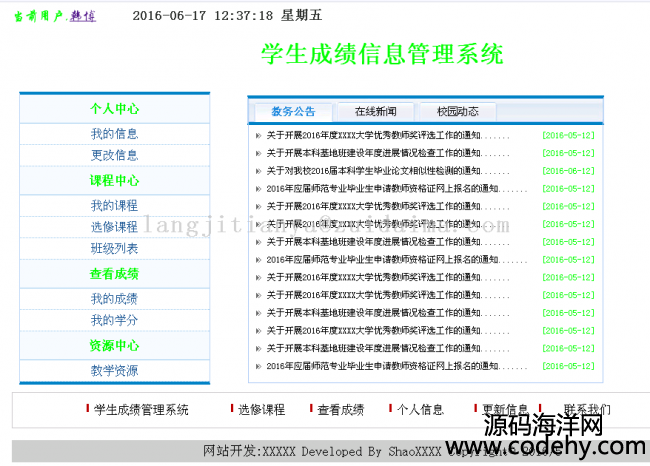Click footer link 学生成绩管理系统
Viewport: 650px width, 466px height.
tap(141, 410)
